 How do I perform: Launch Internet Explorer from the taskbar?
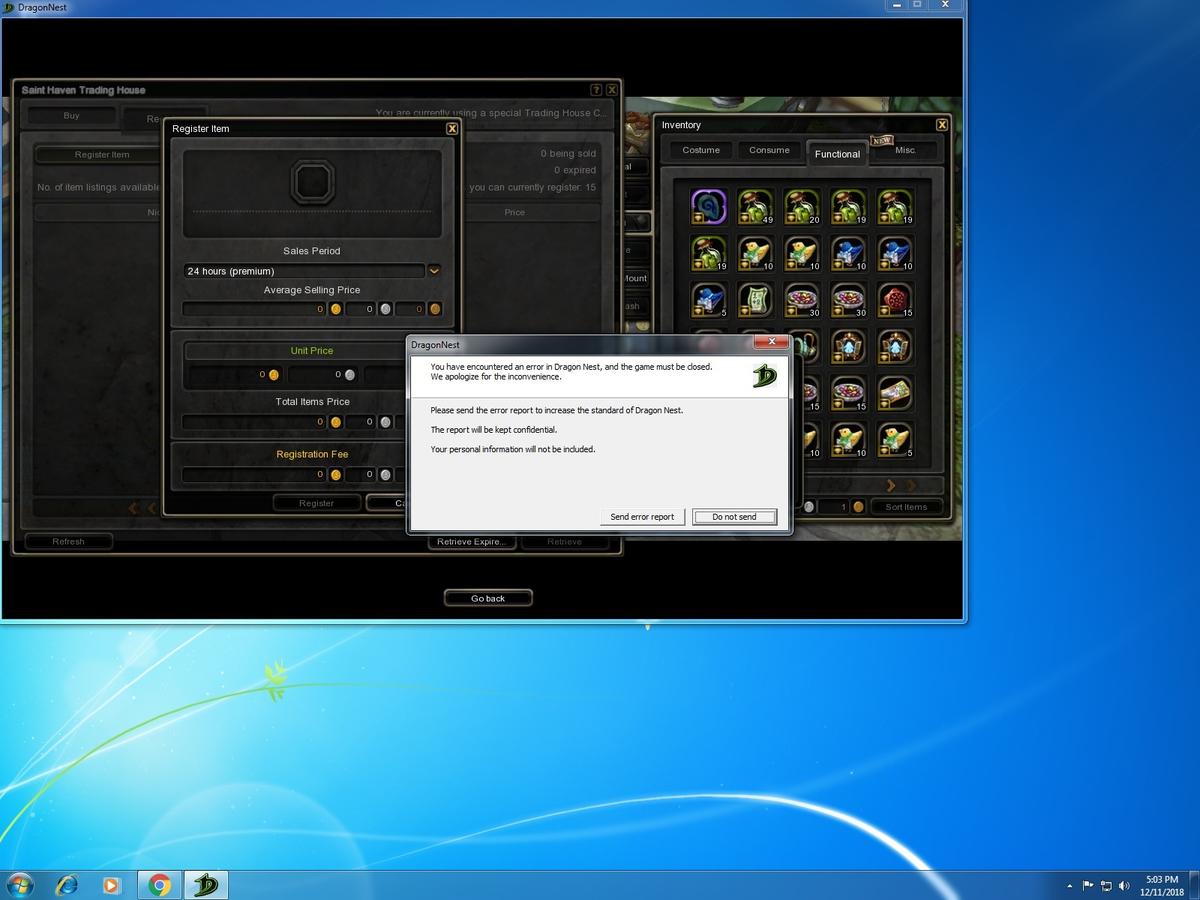tap(67, 885)
